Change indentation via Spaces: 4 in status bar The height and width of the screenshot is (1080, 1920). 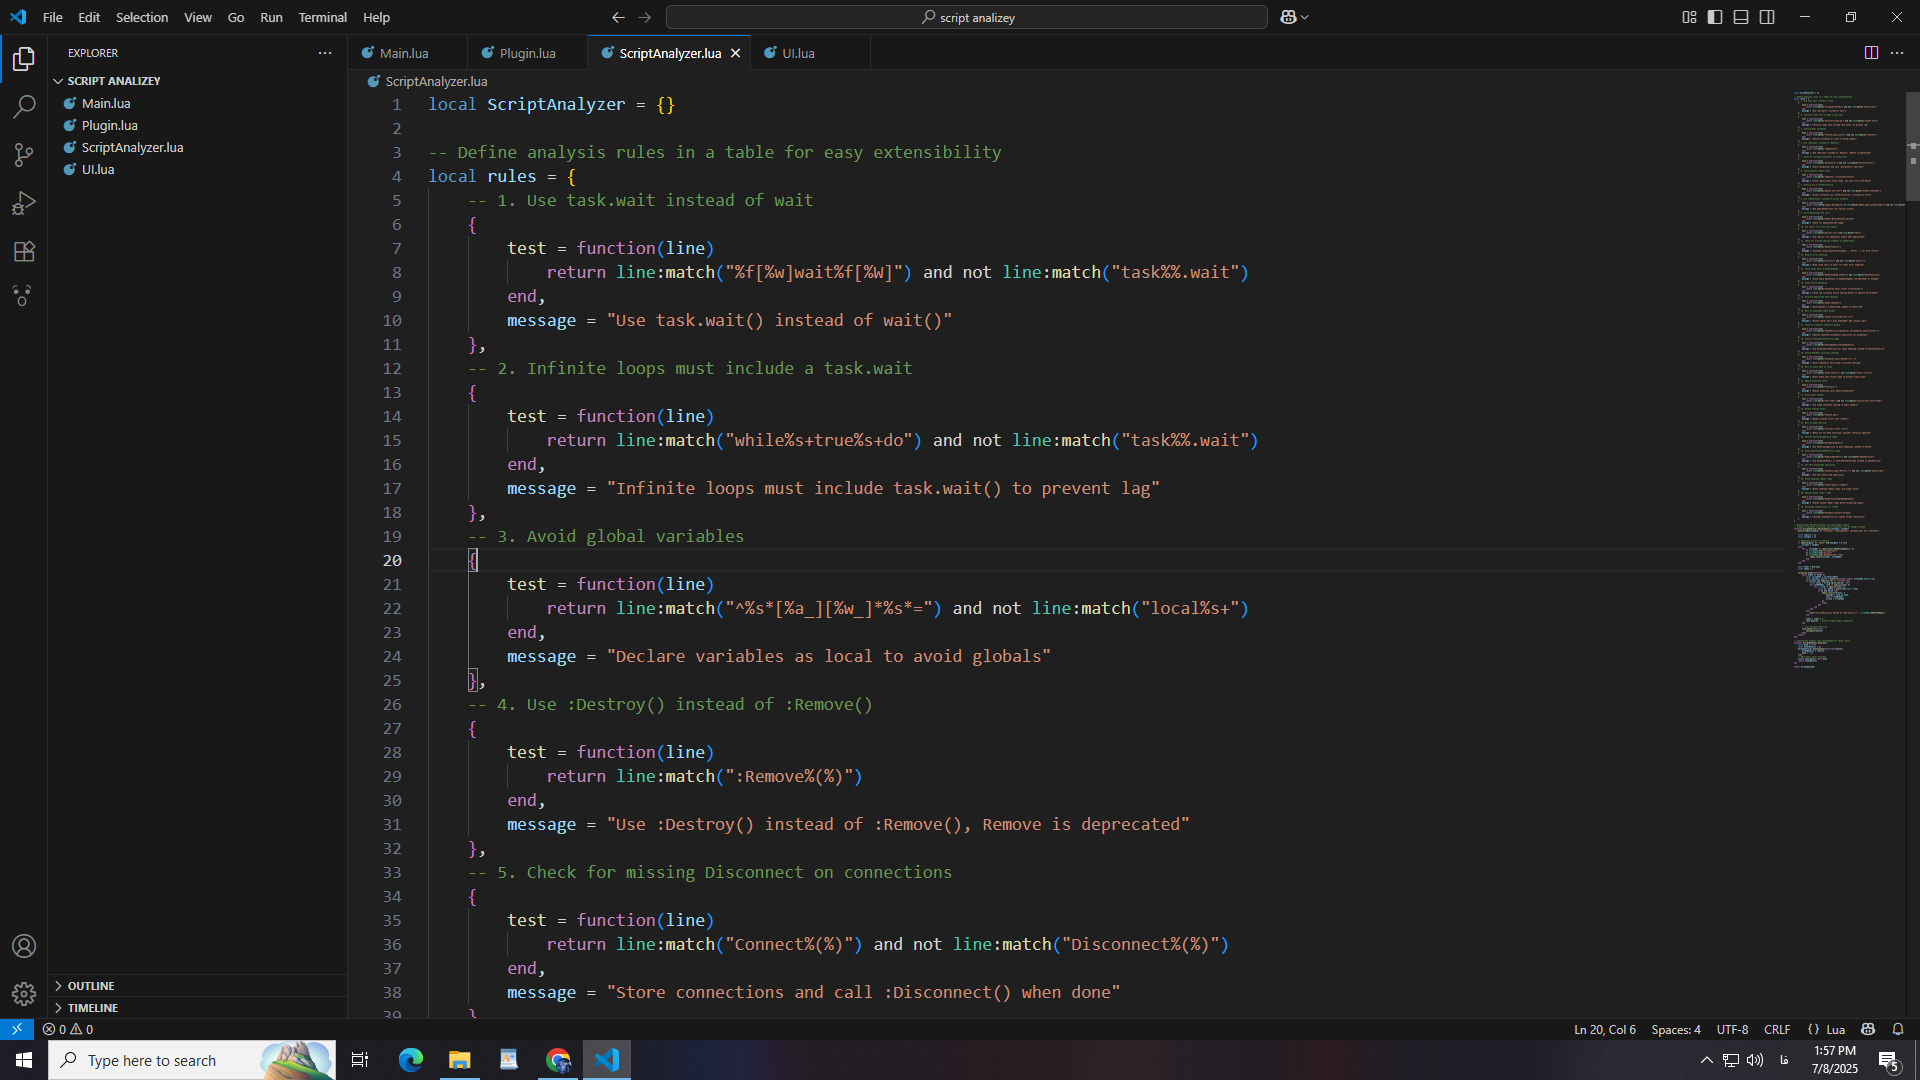pyautogui.click(x=1676, y=1029)
